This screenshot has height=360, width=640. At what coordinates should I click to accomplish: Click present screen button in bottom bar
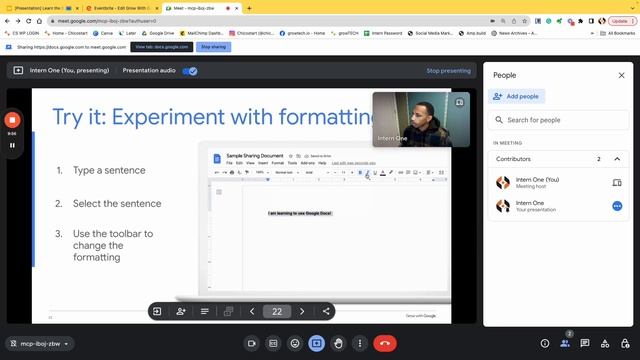(316, 344)
